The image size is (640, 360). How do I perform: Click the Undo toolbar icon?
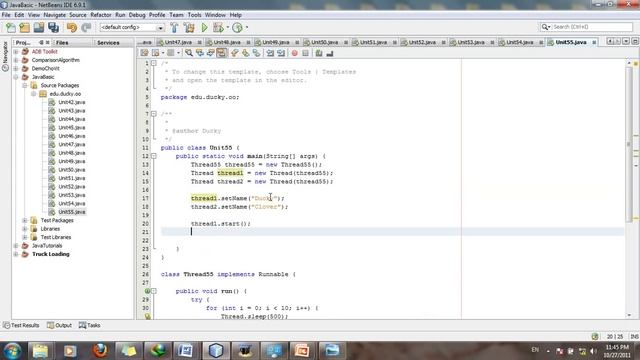[72, 27]
